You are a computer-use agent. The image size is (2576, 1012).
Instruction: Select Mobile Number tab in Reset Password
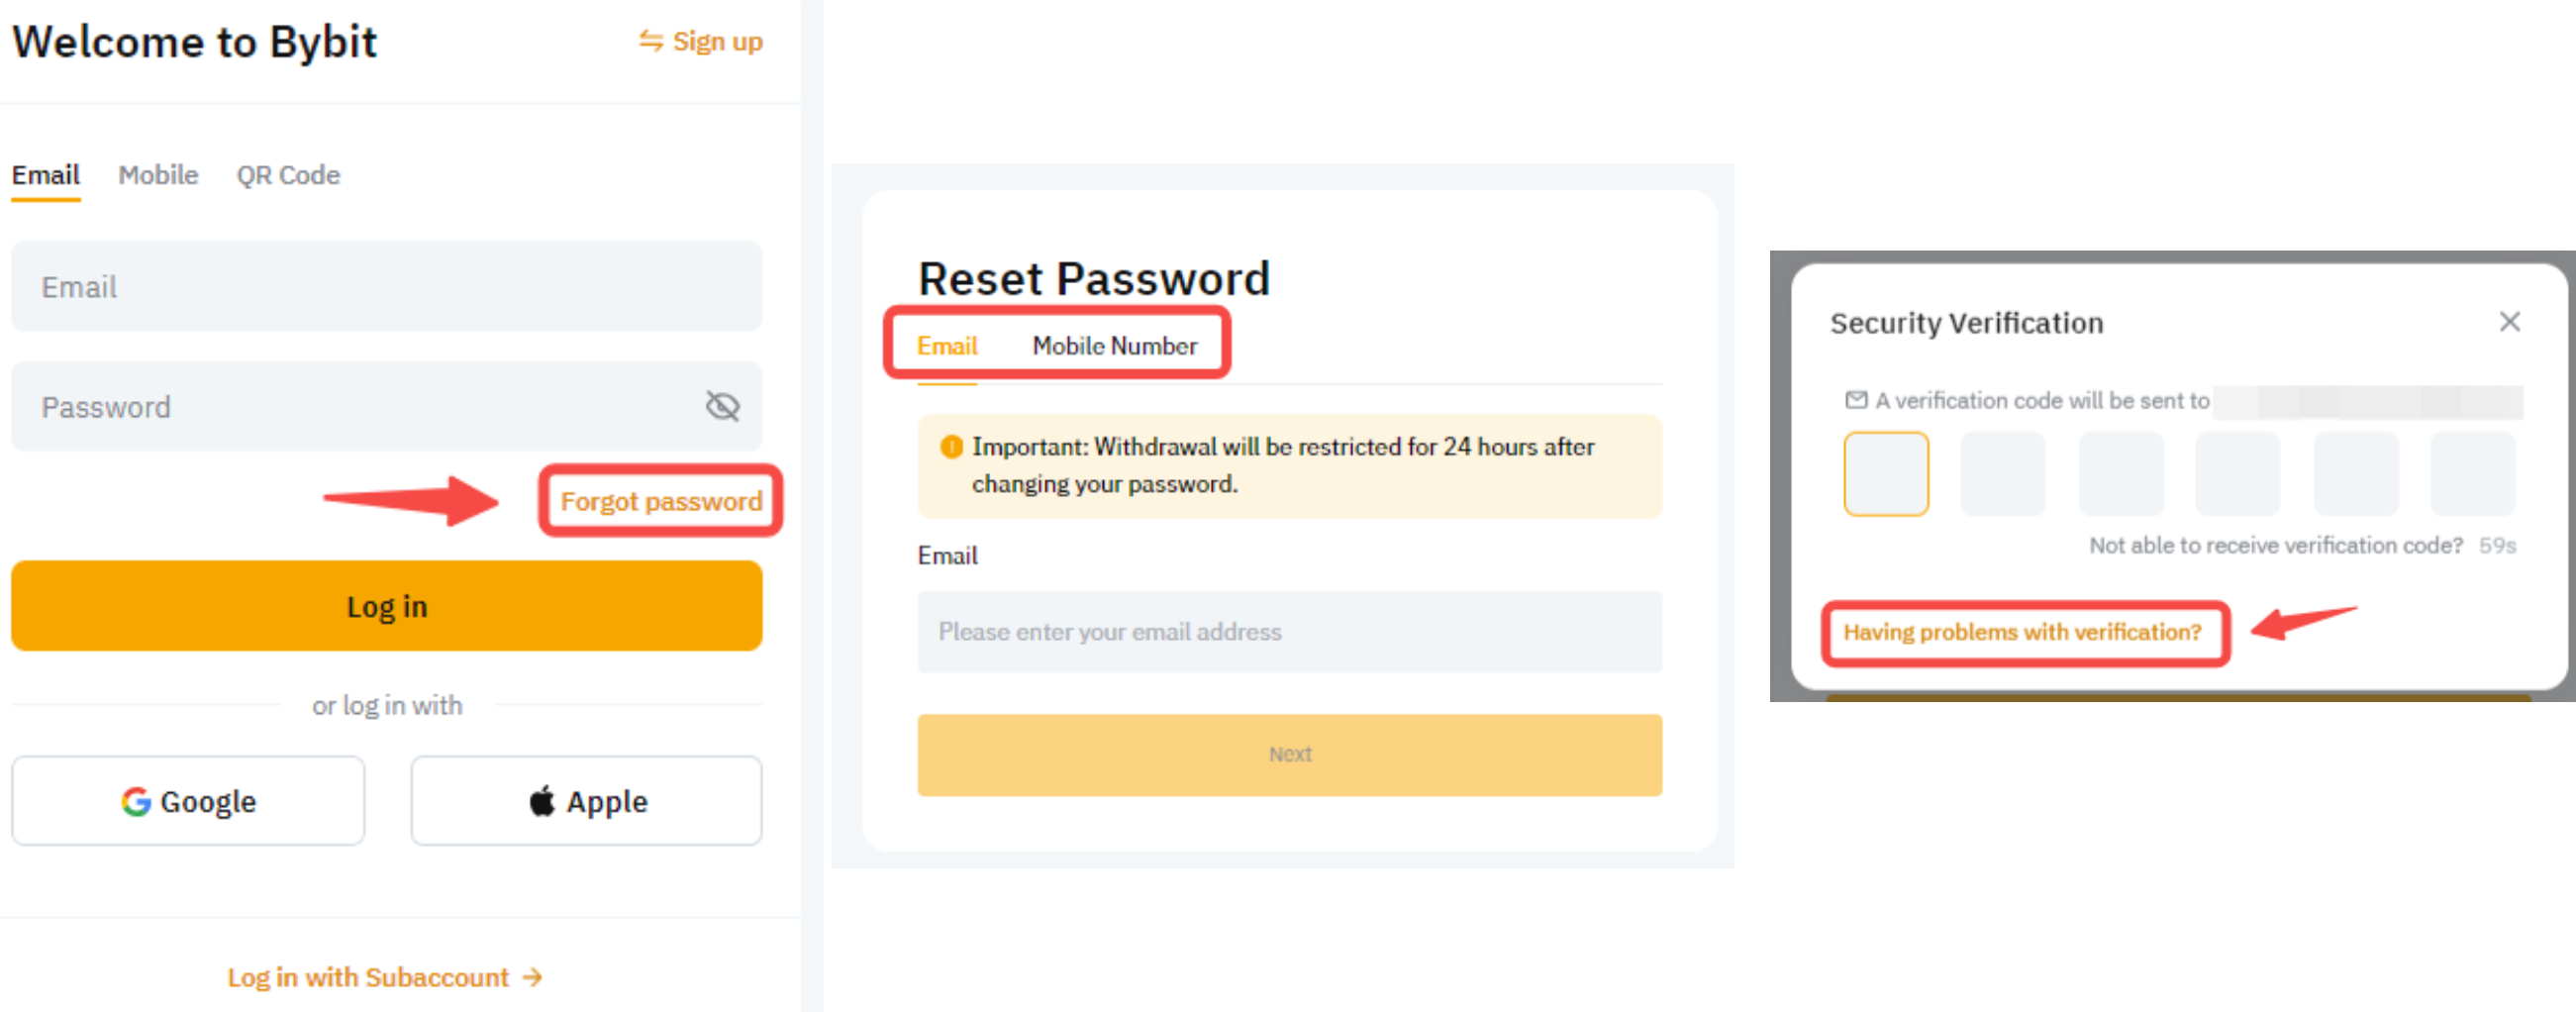(1114, 346)
